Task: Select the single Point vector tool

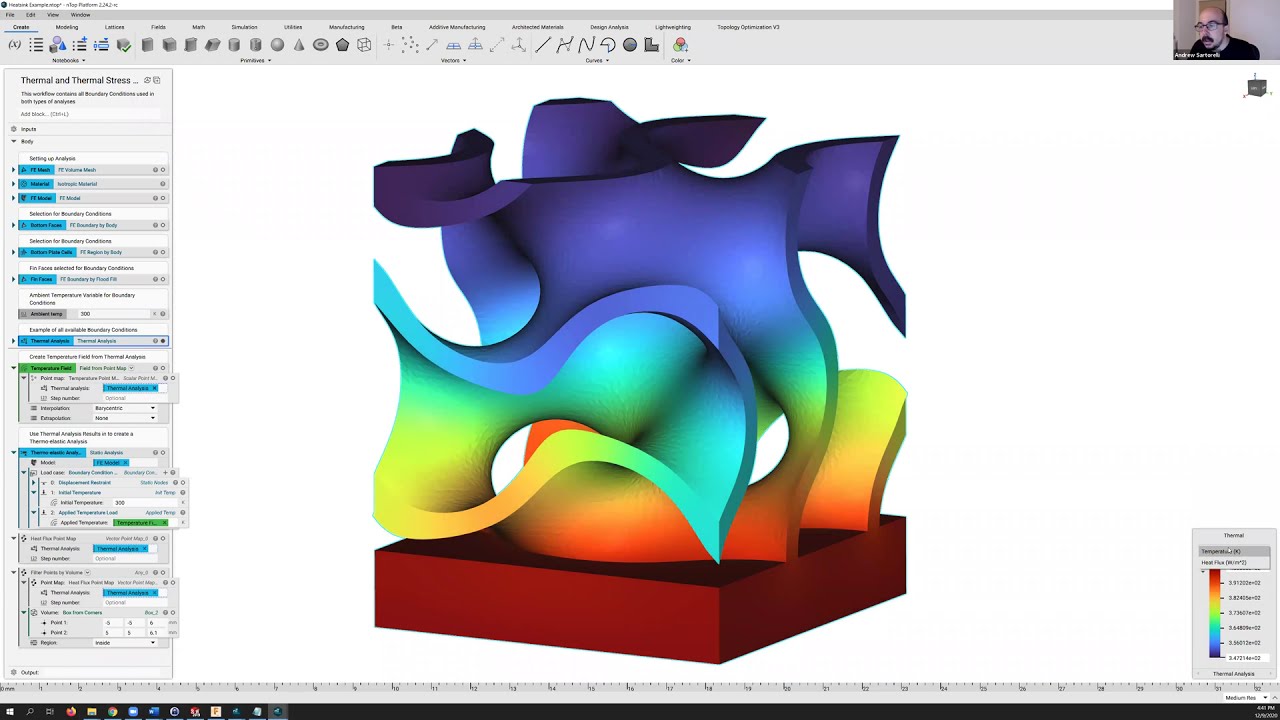Action: coord(388,45)
